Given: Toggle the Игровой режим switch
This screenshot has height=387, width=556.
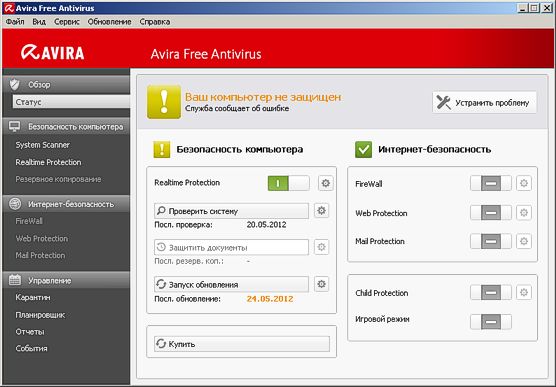Looking at the screenshot, I should pyautogui.click(x=491, y=322).
